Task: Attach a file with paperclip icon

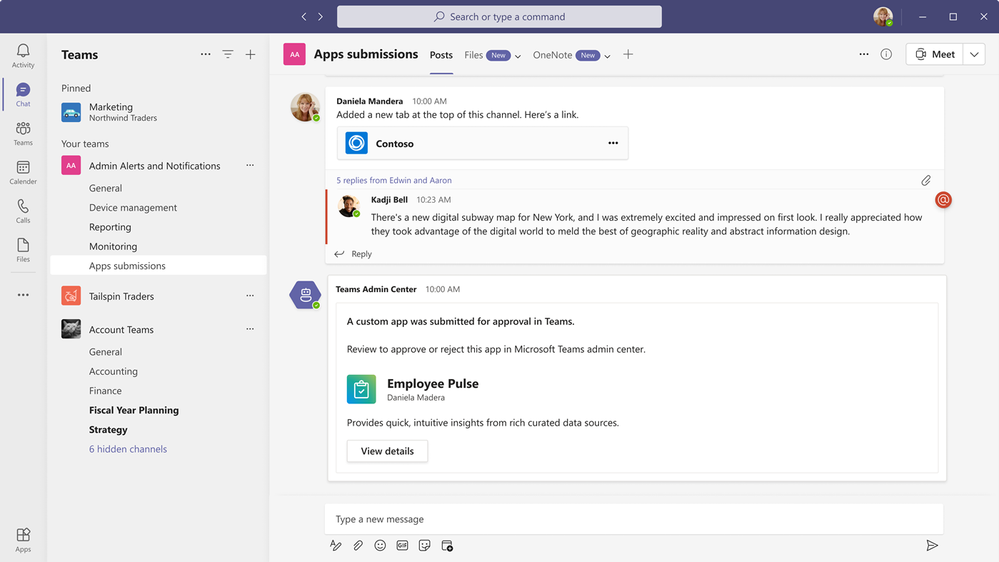Action: (x=358, y=545)
